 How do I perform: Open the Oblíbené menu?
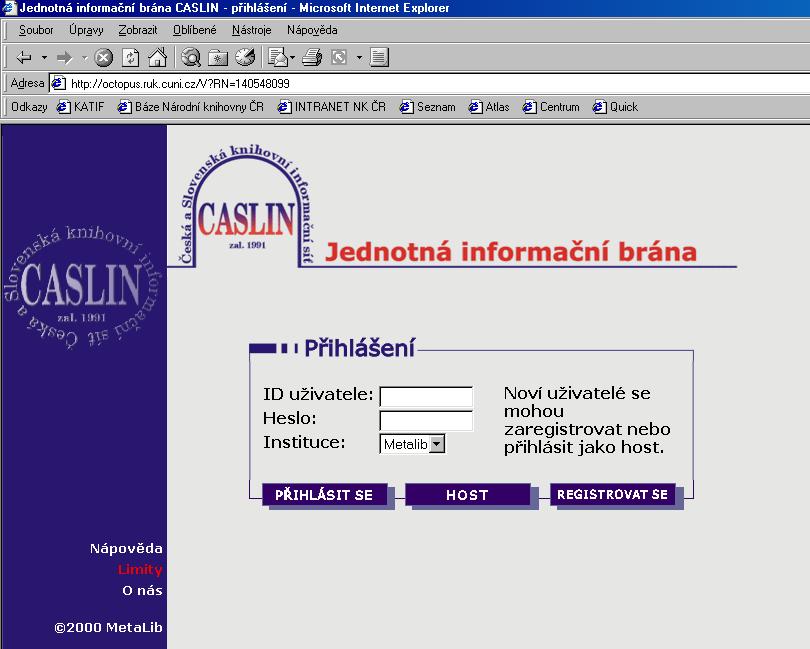click(194, 30)
